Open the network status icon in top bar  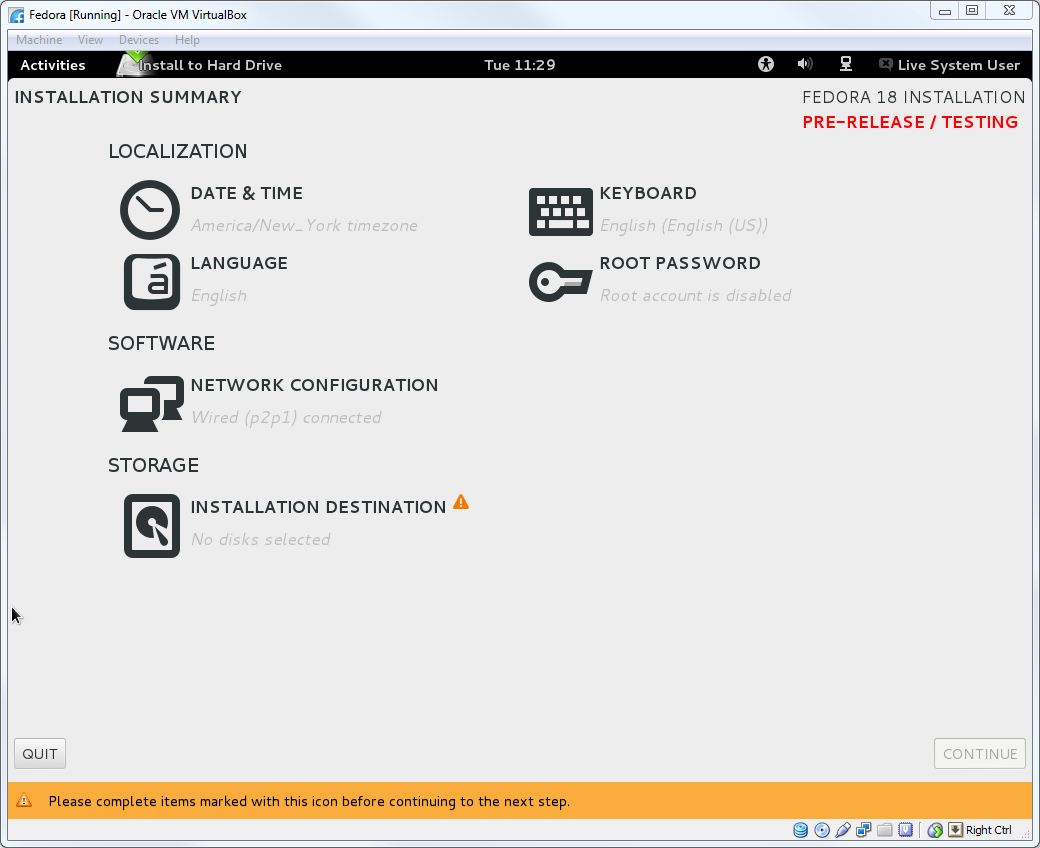[x=846, y=64]
